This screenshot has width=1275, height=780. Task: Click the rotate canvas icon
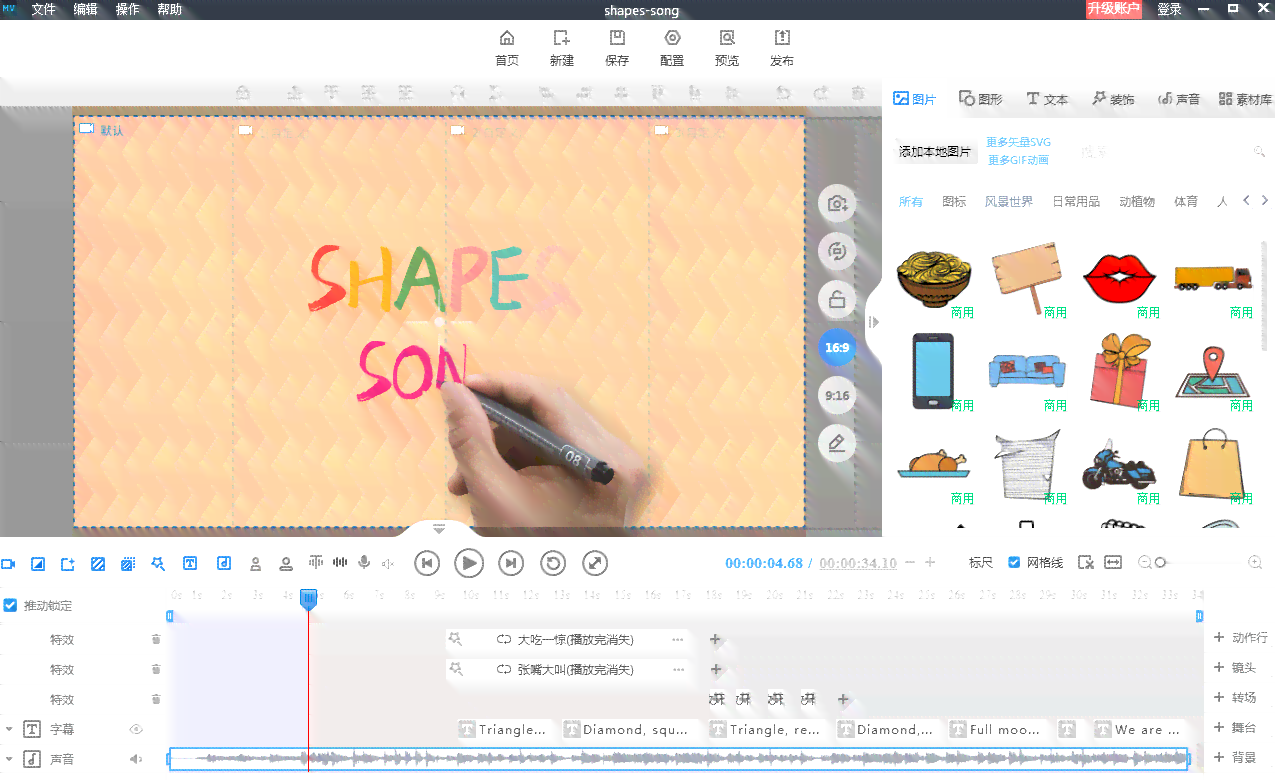coord(837,252)
